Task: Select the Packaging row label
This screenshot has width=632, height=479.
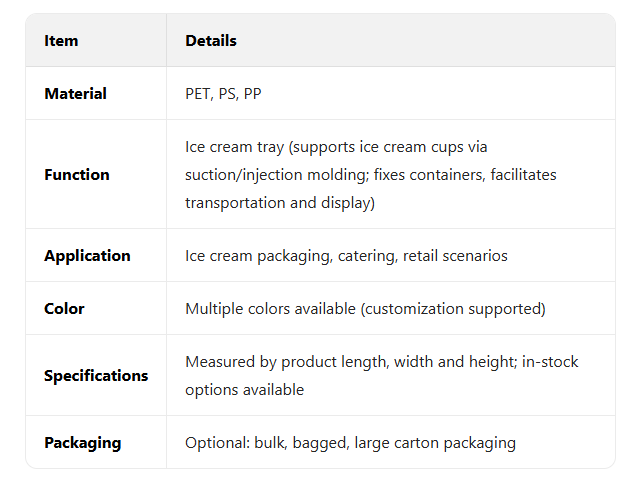Action: [x=82, y=443]
